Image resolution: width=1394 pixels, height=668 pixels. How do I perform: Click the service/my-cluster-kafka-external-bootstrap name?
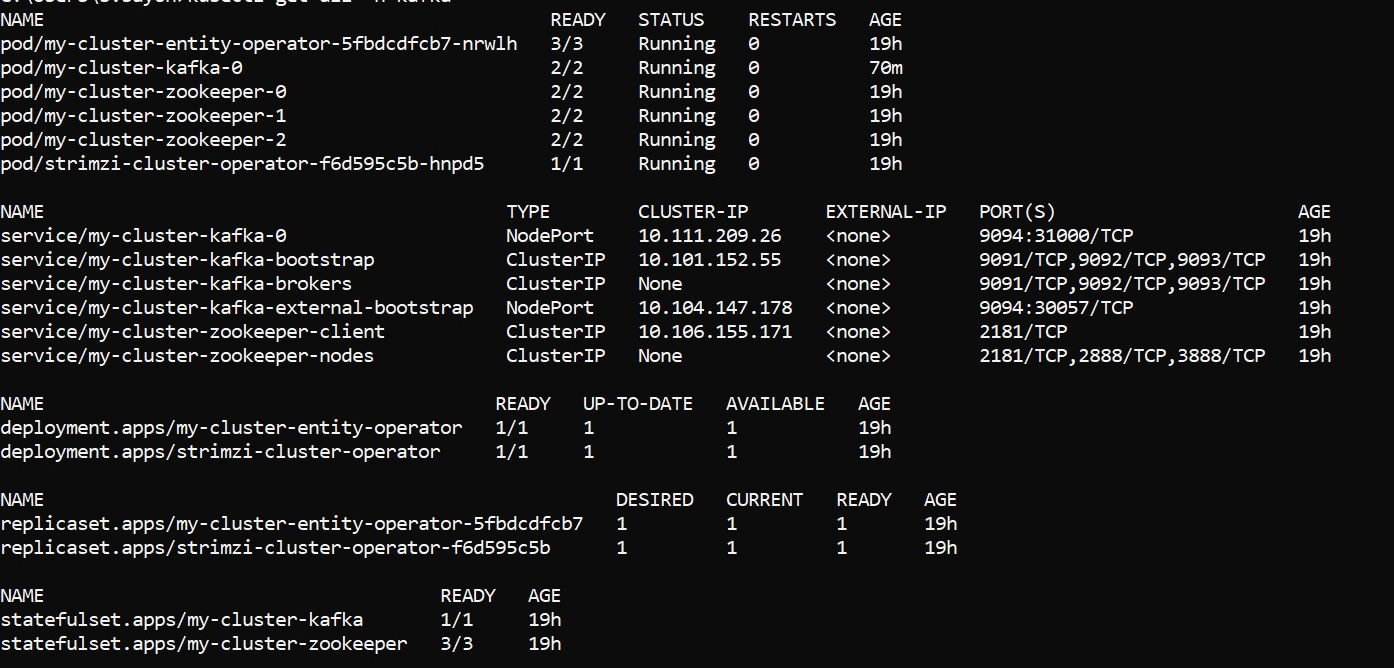coord(237,308)
